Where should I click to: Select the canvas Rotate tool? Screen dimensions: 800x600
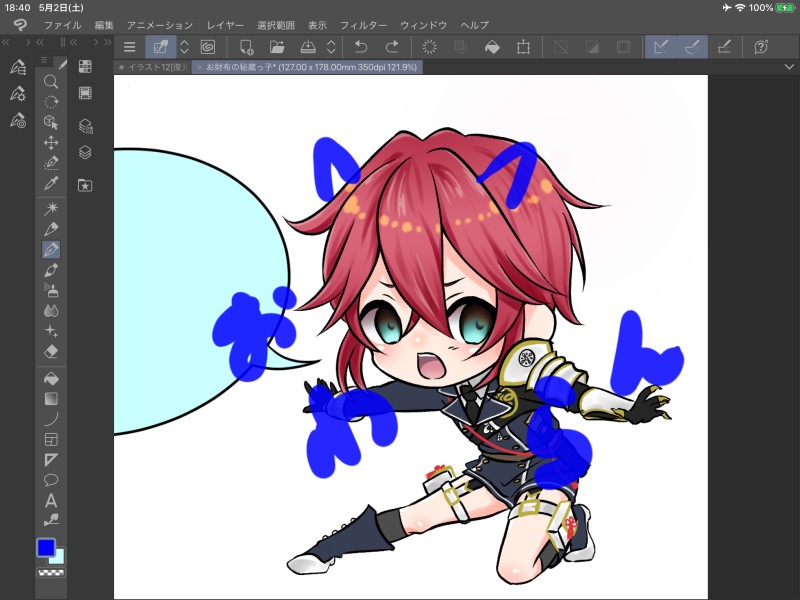pos(51,102)
